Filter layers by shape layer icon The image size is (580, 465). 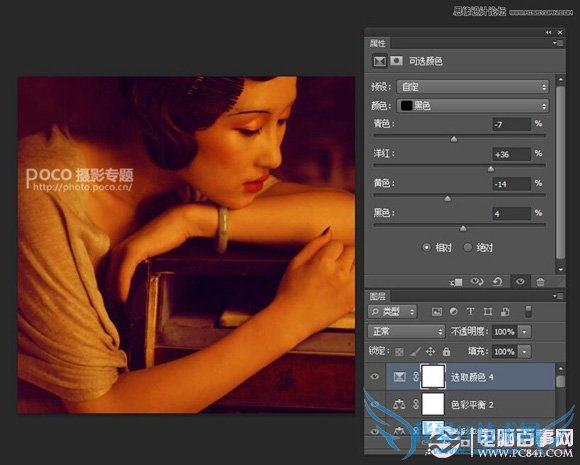(488, 312)
